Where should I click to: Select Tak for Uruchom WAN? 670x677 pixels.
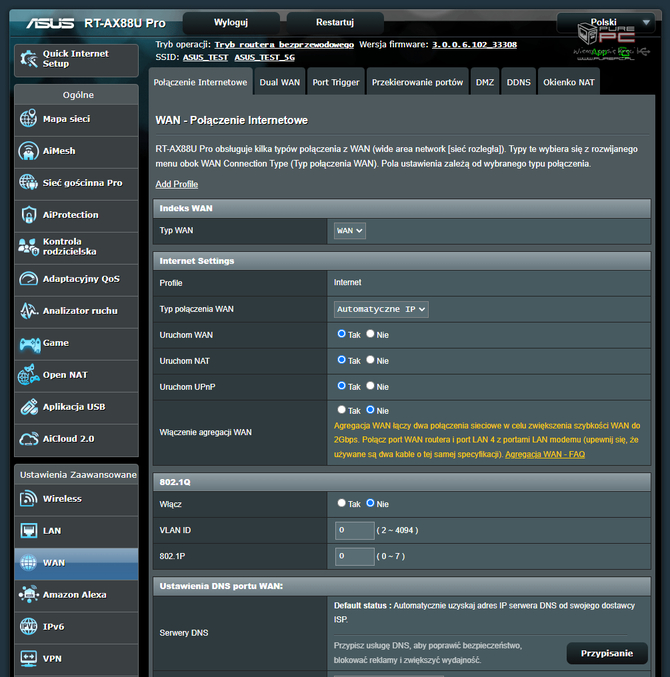click(x=341, y=334)
